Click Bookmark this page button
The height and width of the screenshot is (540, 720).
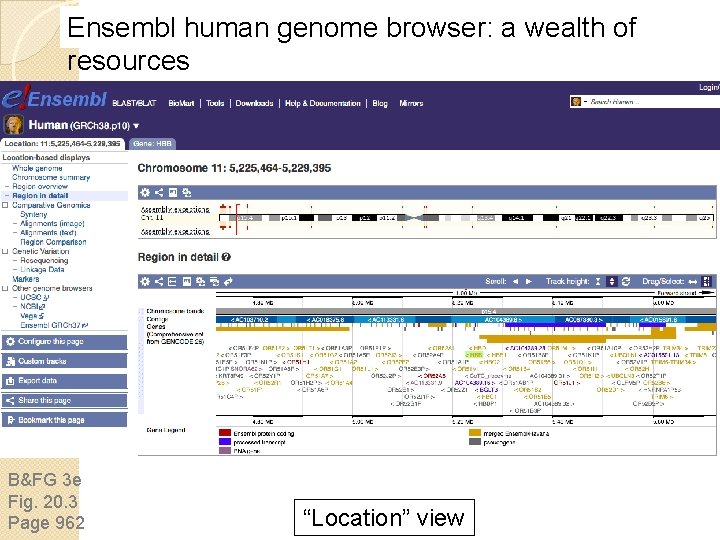(64, 420)
